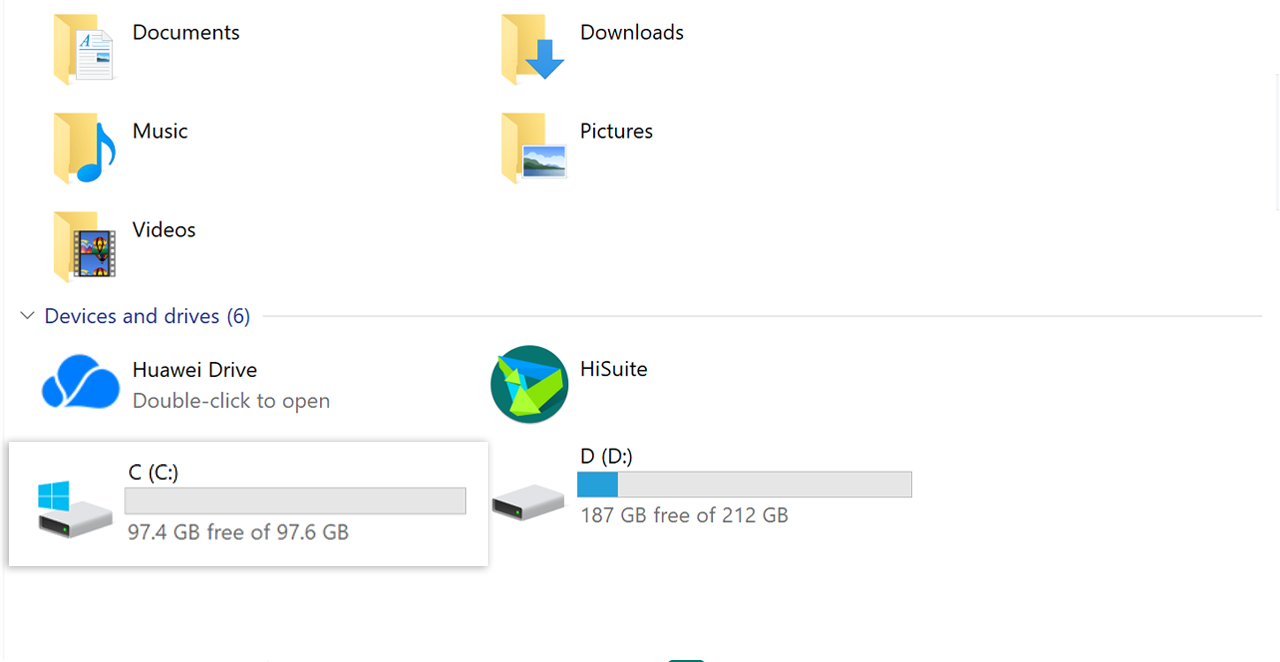Click the HiSuite name label
Image resolution: width=1280 pixels, height=662 pixels.
tap(613, 369)
